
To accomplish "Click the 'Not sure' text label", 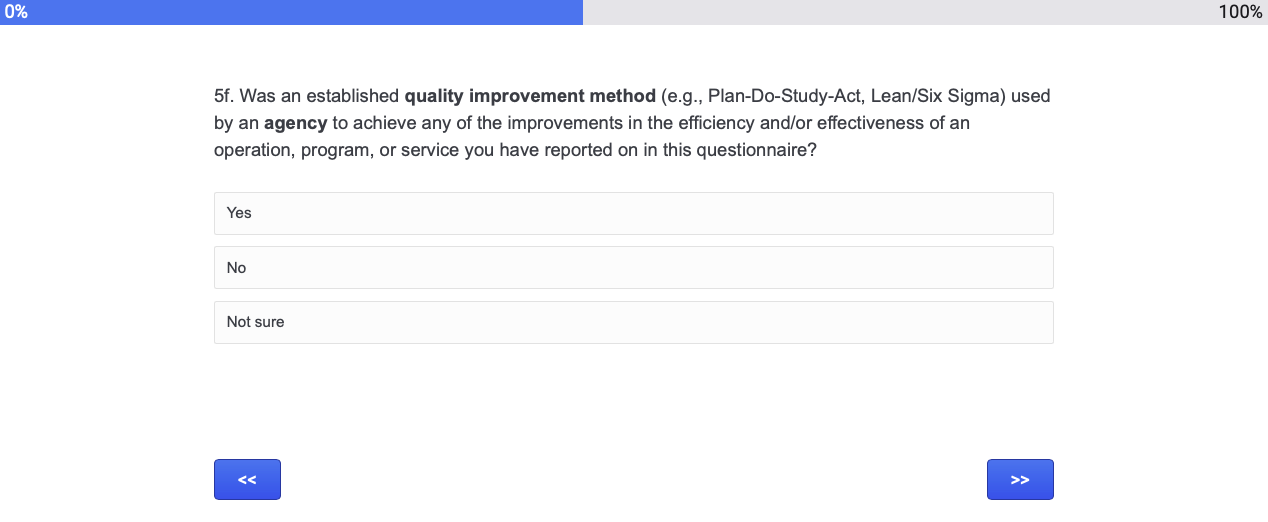I will (x=255, y=322).
